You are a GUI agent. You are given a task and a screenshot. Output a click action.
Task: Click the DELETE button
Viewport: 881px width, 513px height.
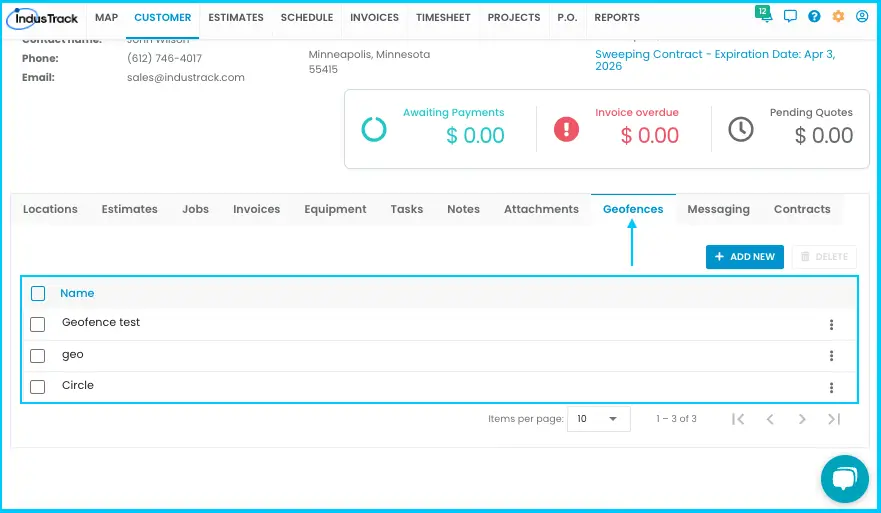(x=824, y=257)
